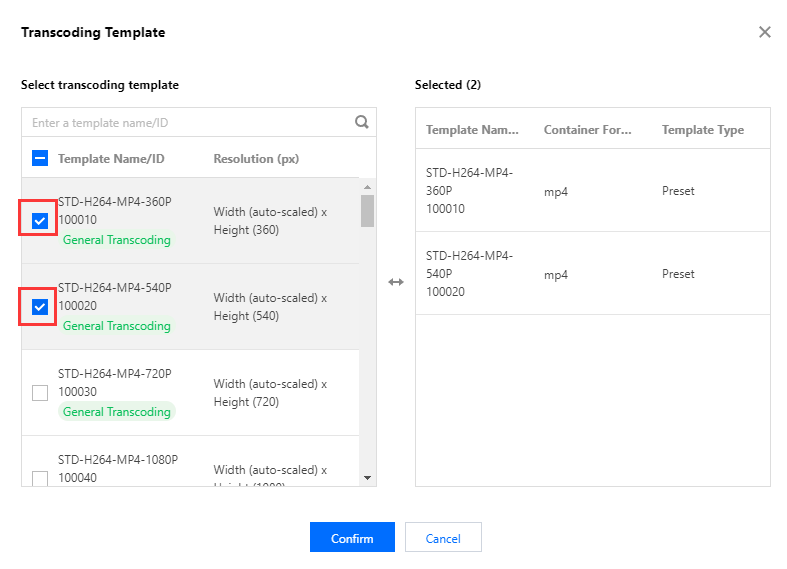This screenshot has height=569, width=787.
Task: Click the Container Format column header
Action: pyautogui.click(x=587, y=130)
